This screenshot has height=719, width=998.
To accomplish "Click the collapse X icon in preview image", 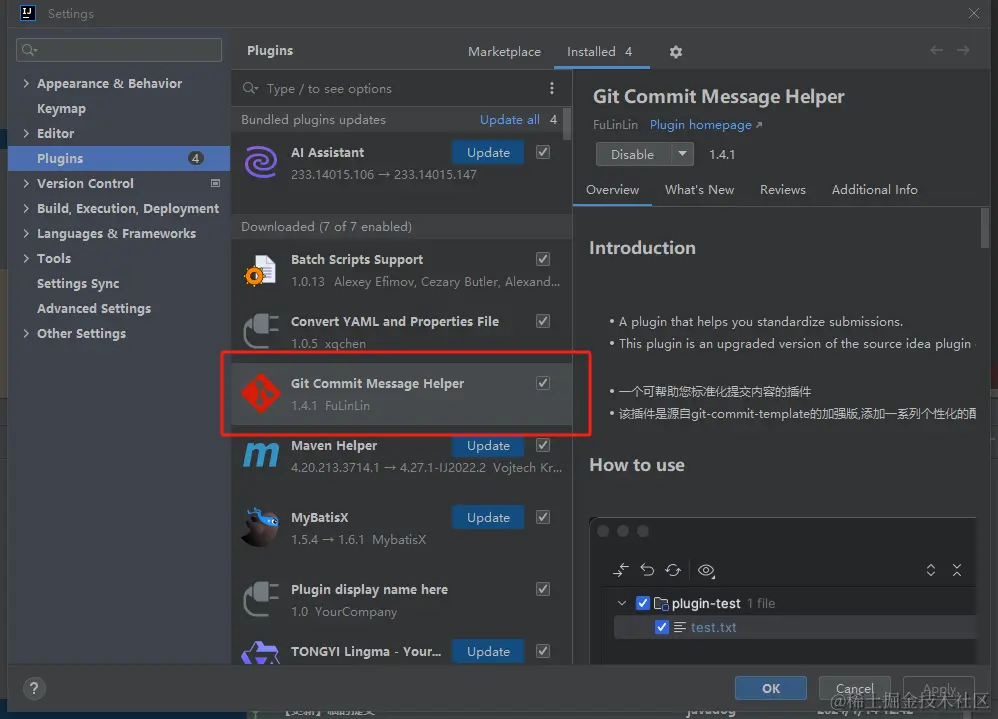I will [957, 570].
